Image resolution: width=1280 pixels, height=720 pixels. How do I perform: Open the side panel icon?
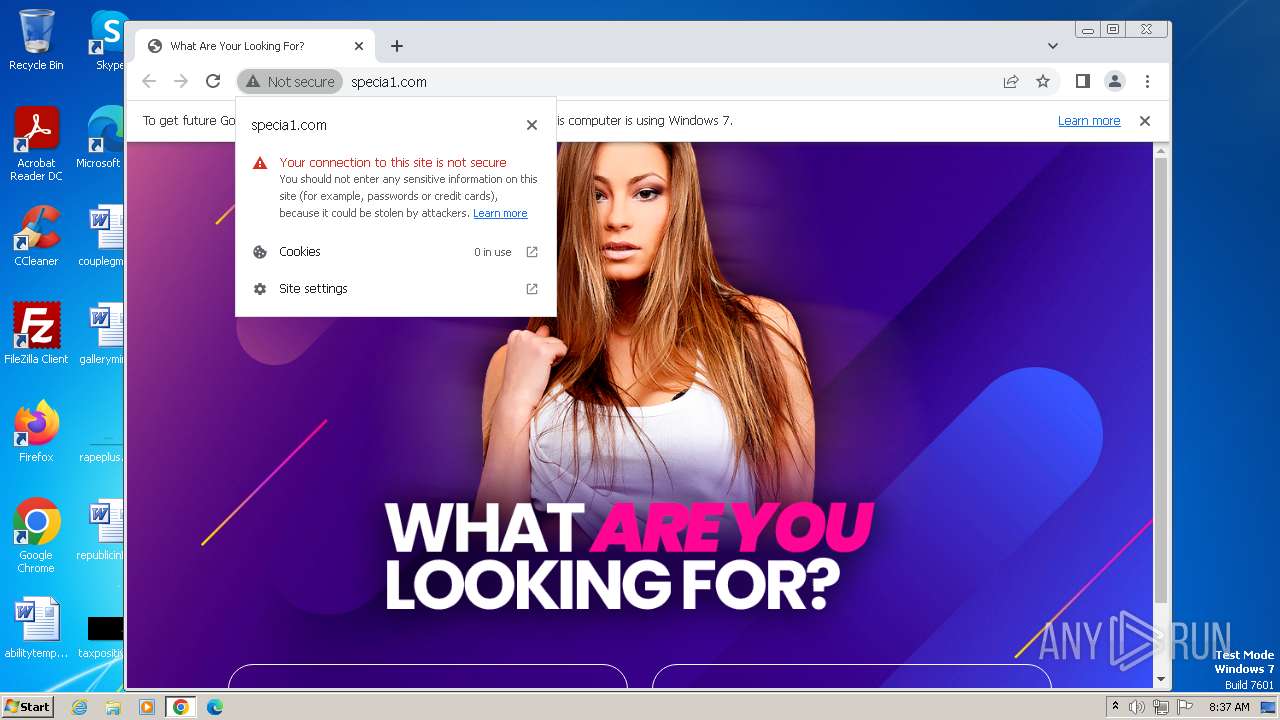coord(1083,82)
